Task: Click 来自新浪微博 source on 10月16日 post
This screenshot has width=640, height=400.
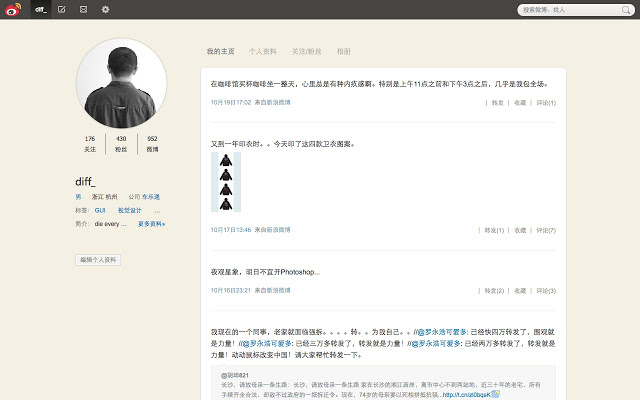Action: (273, 291)
